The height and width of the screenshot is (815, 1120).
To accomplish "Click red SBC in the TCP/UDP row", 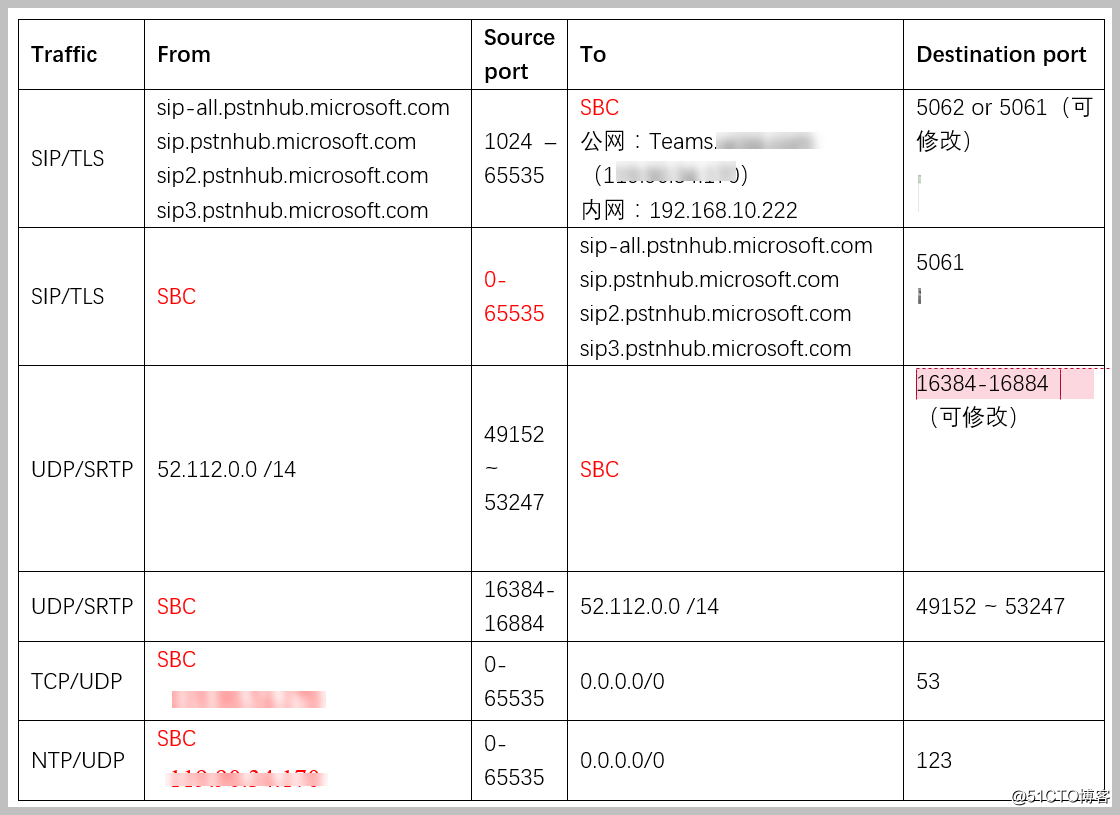I will pos(176,659).
